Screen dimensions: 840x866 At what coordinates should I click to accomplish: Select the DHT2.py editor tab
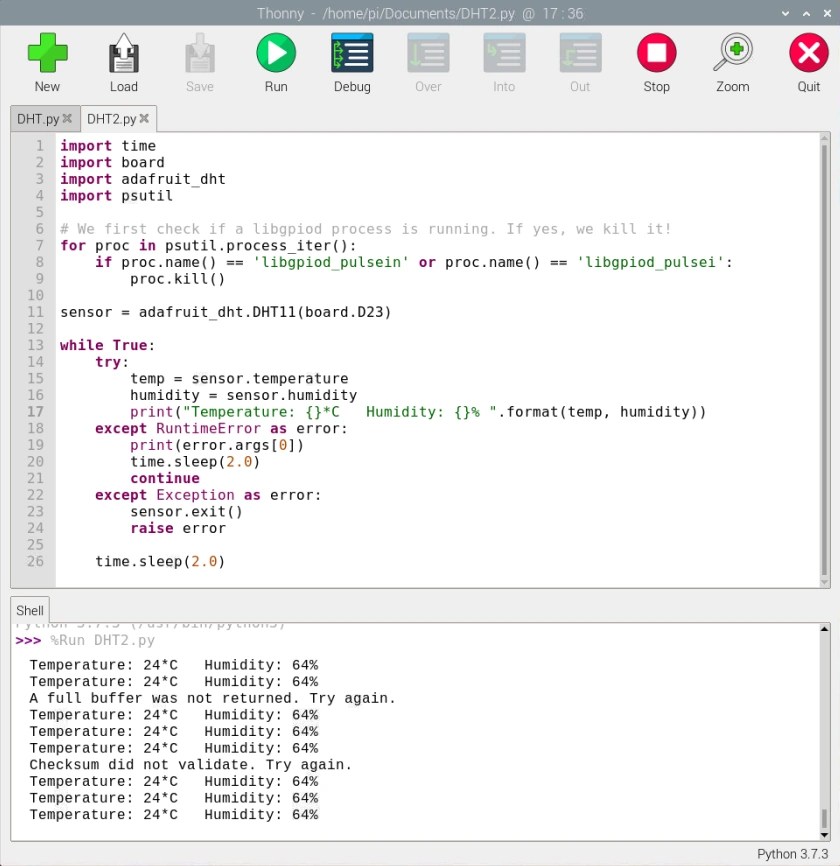pyautogui.click(x=110, y=117)
